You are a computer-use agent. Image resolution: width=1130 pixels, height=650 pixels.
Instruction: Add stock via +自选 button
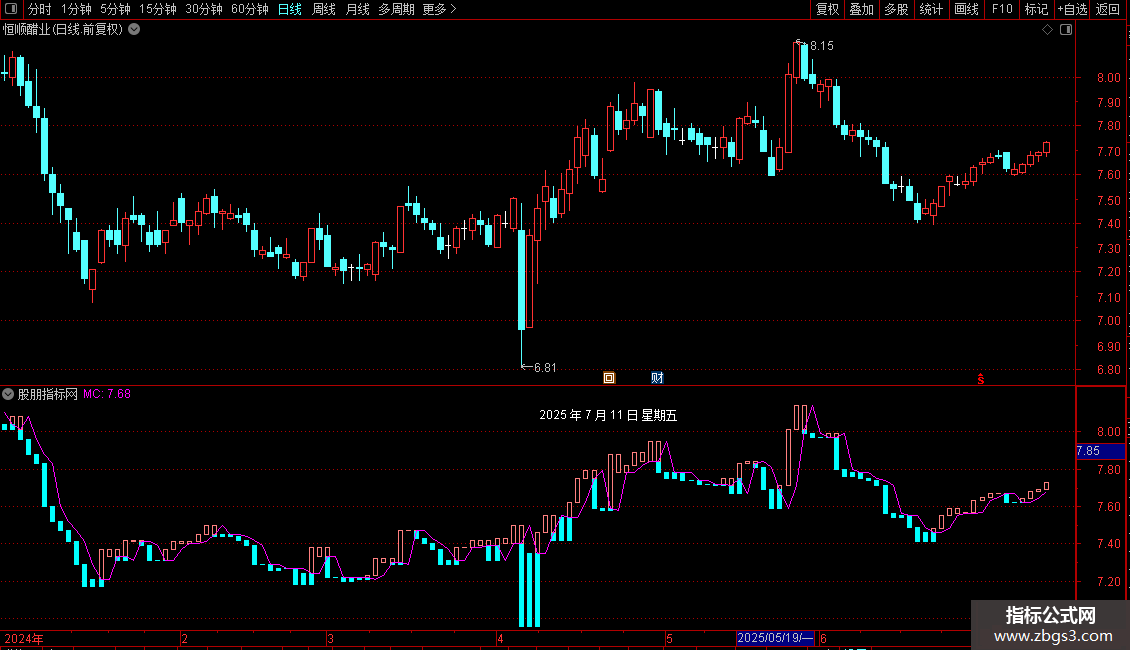tap(1072, 9)
